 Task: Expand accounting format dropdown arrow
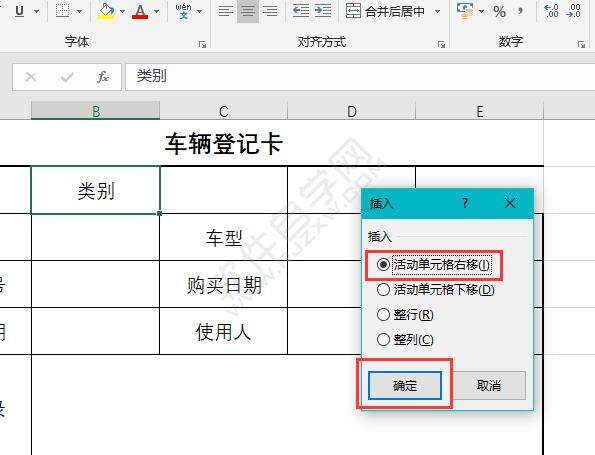(x=481, y=11)
